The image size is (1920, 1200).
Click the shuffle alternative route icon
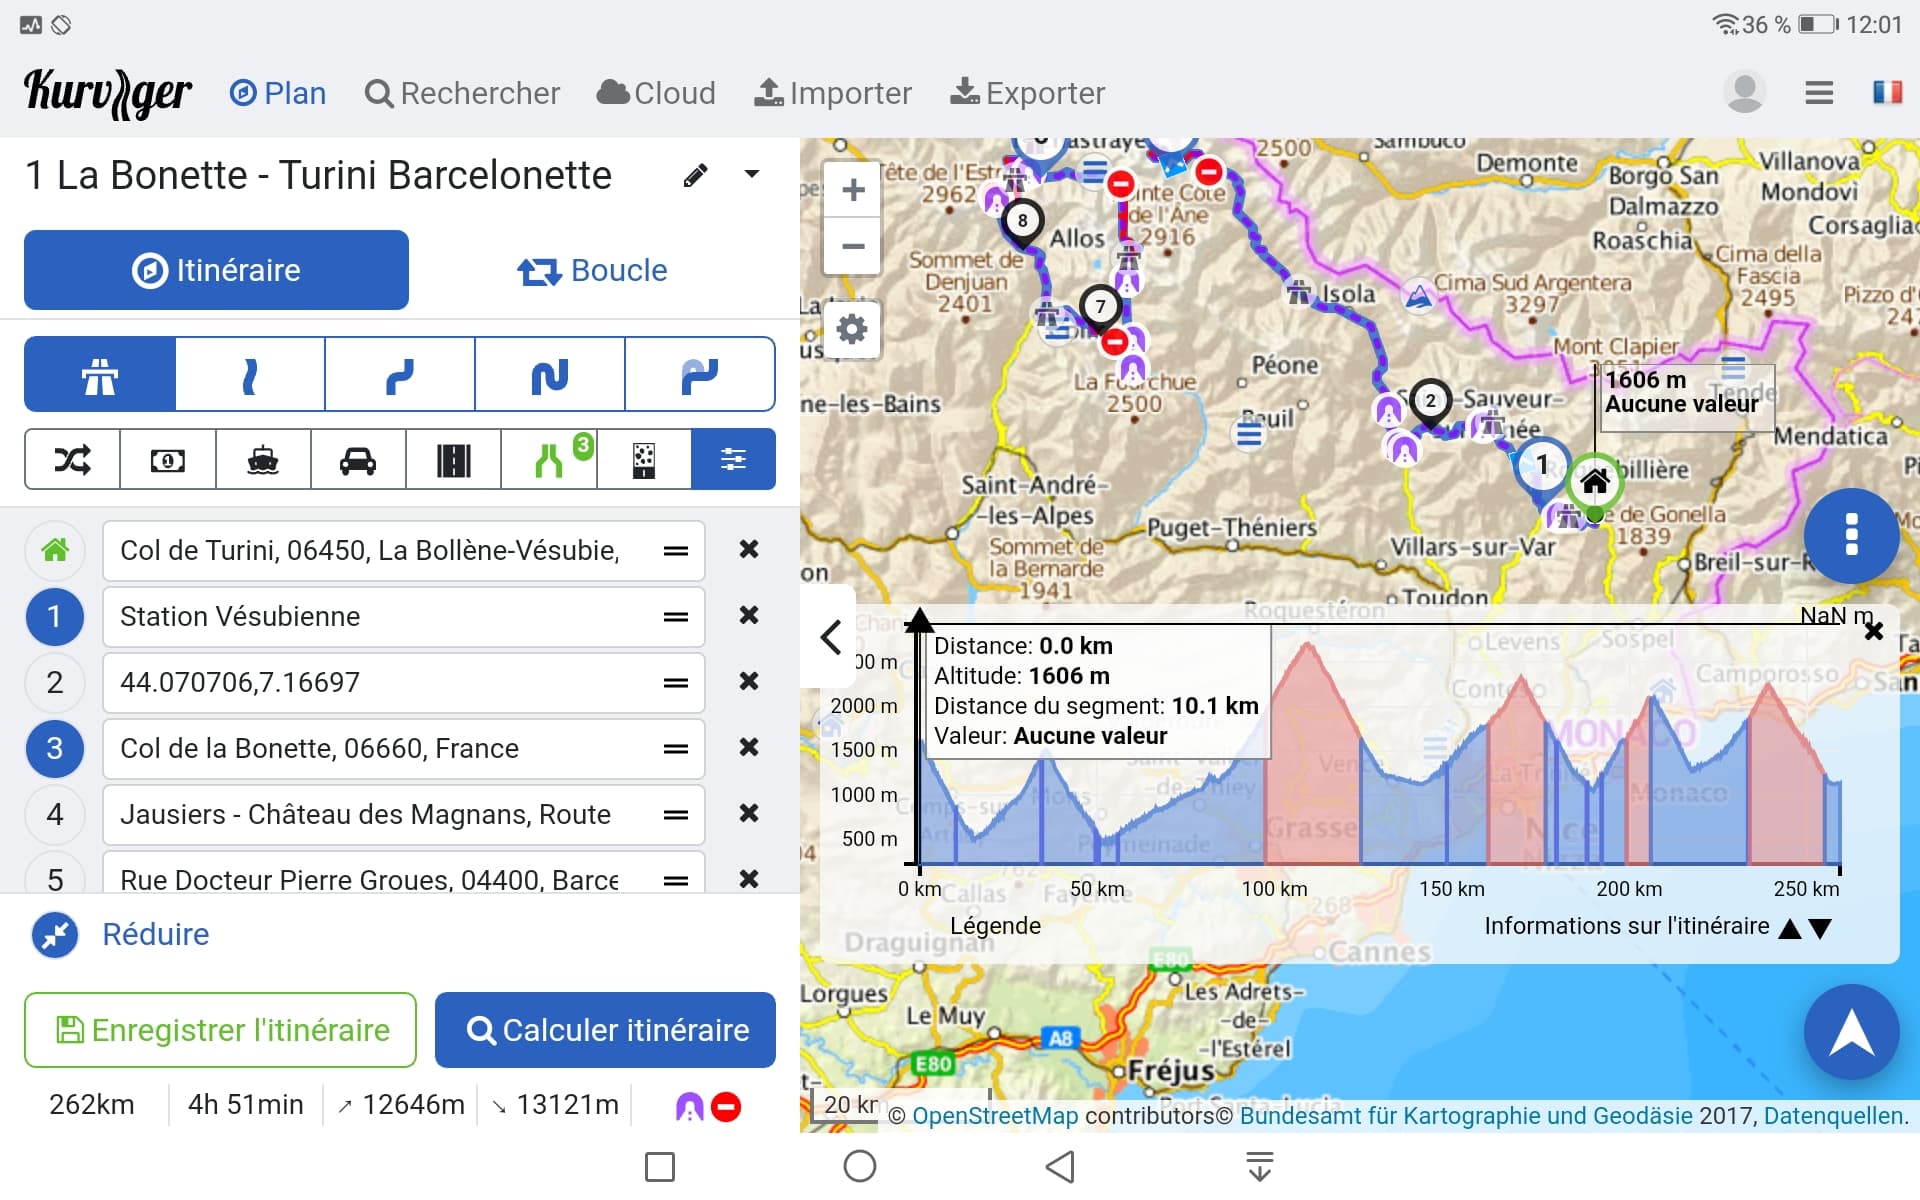click(72, 460)
